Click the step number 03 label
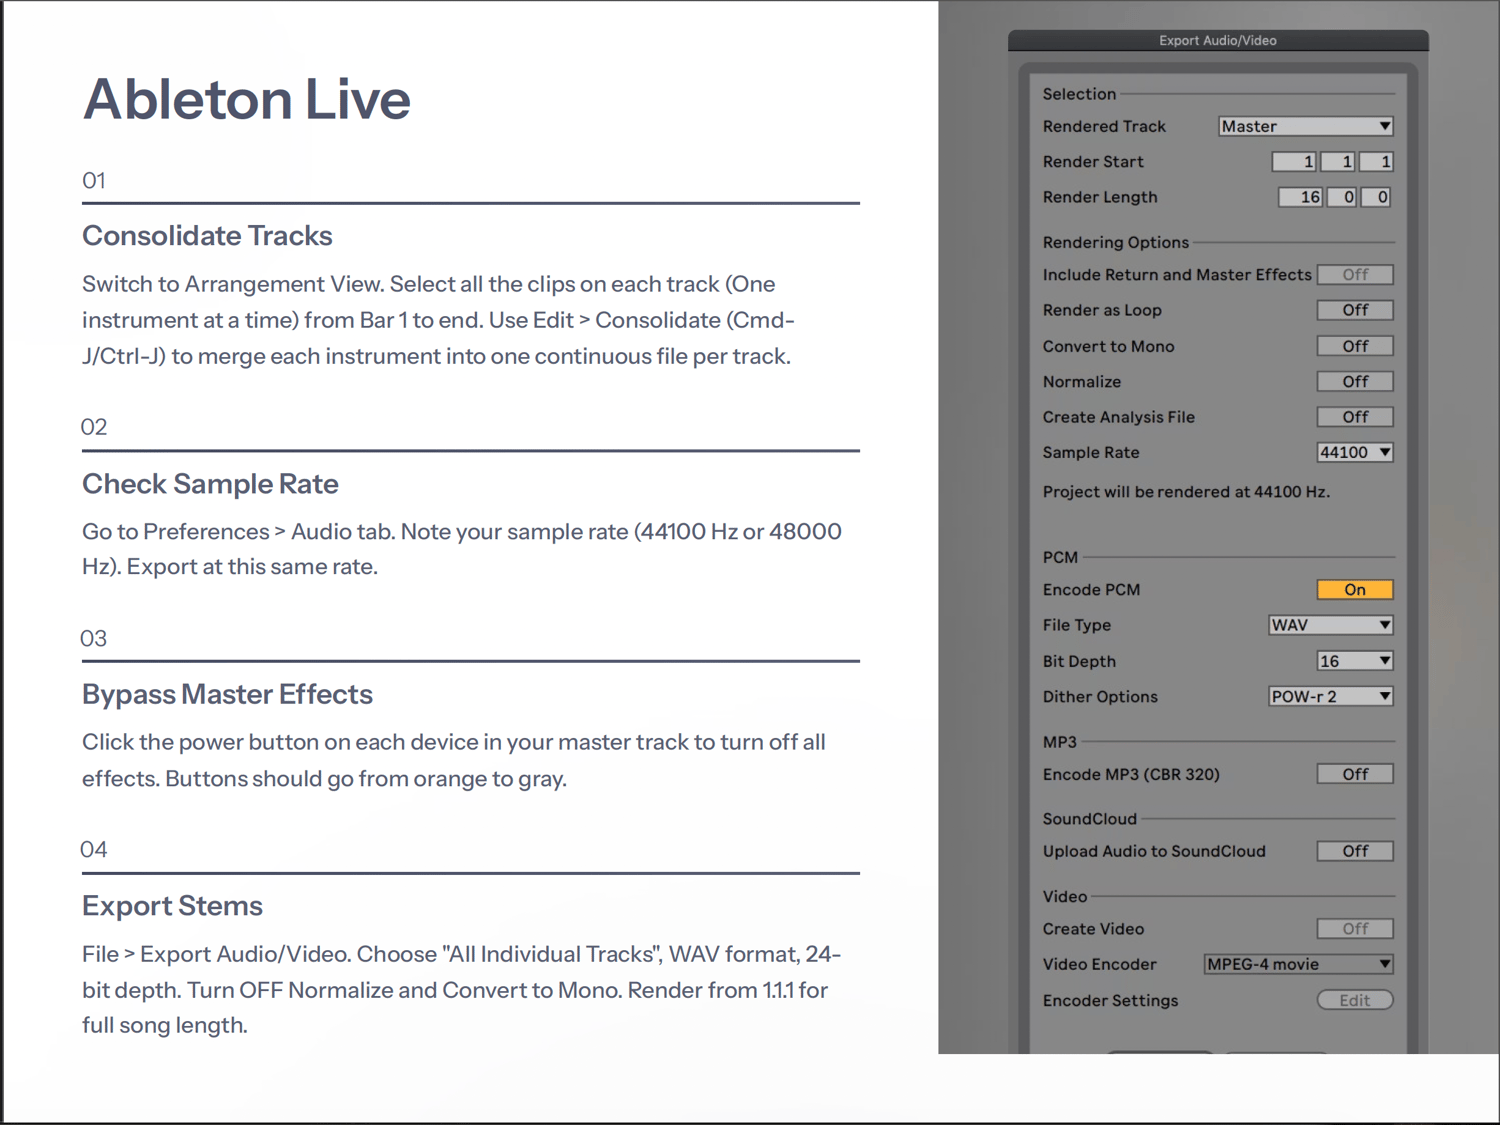1500x1125 pixels. 94,638
